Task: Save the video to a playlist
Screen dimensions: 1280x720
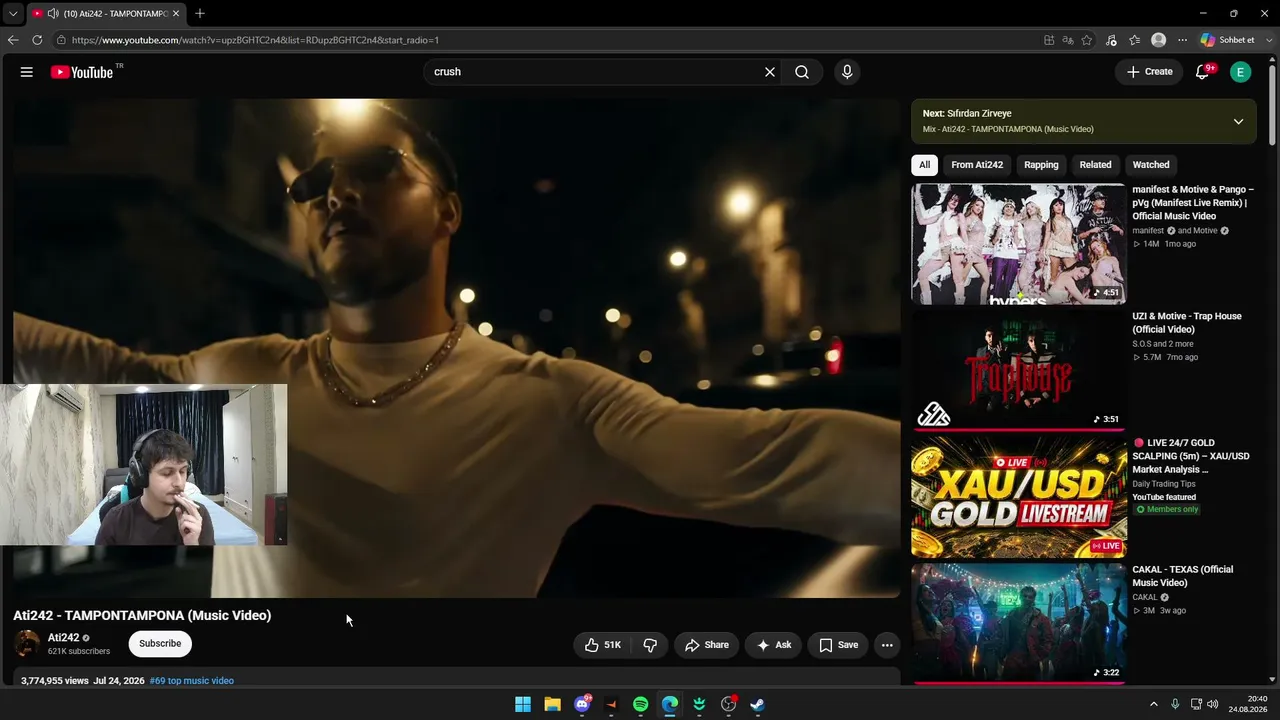Action: click(838, 645)
